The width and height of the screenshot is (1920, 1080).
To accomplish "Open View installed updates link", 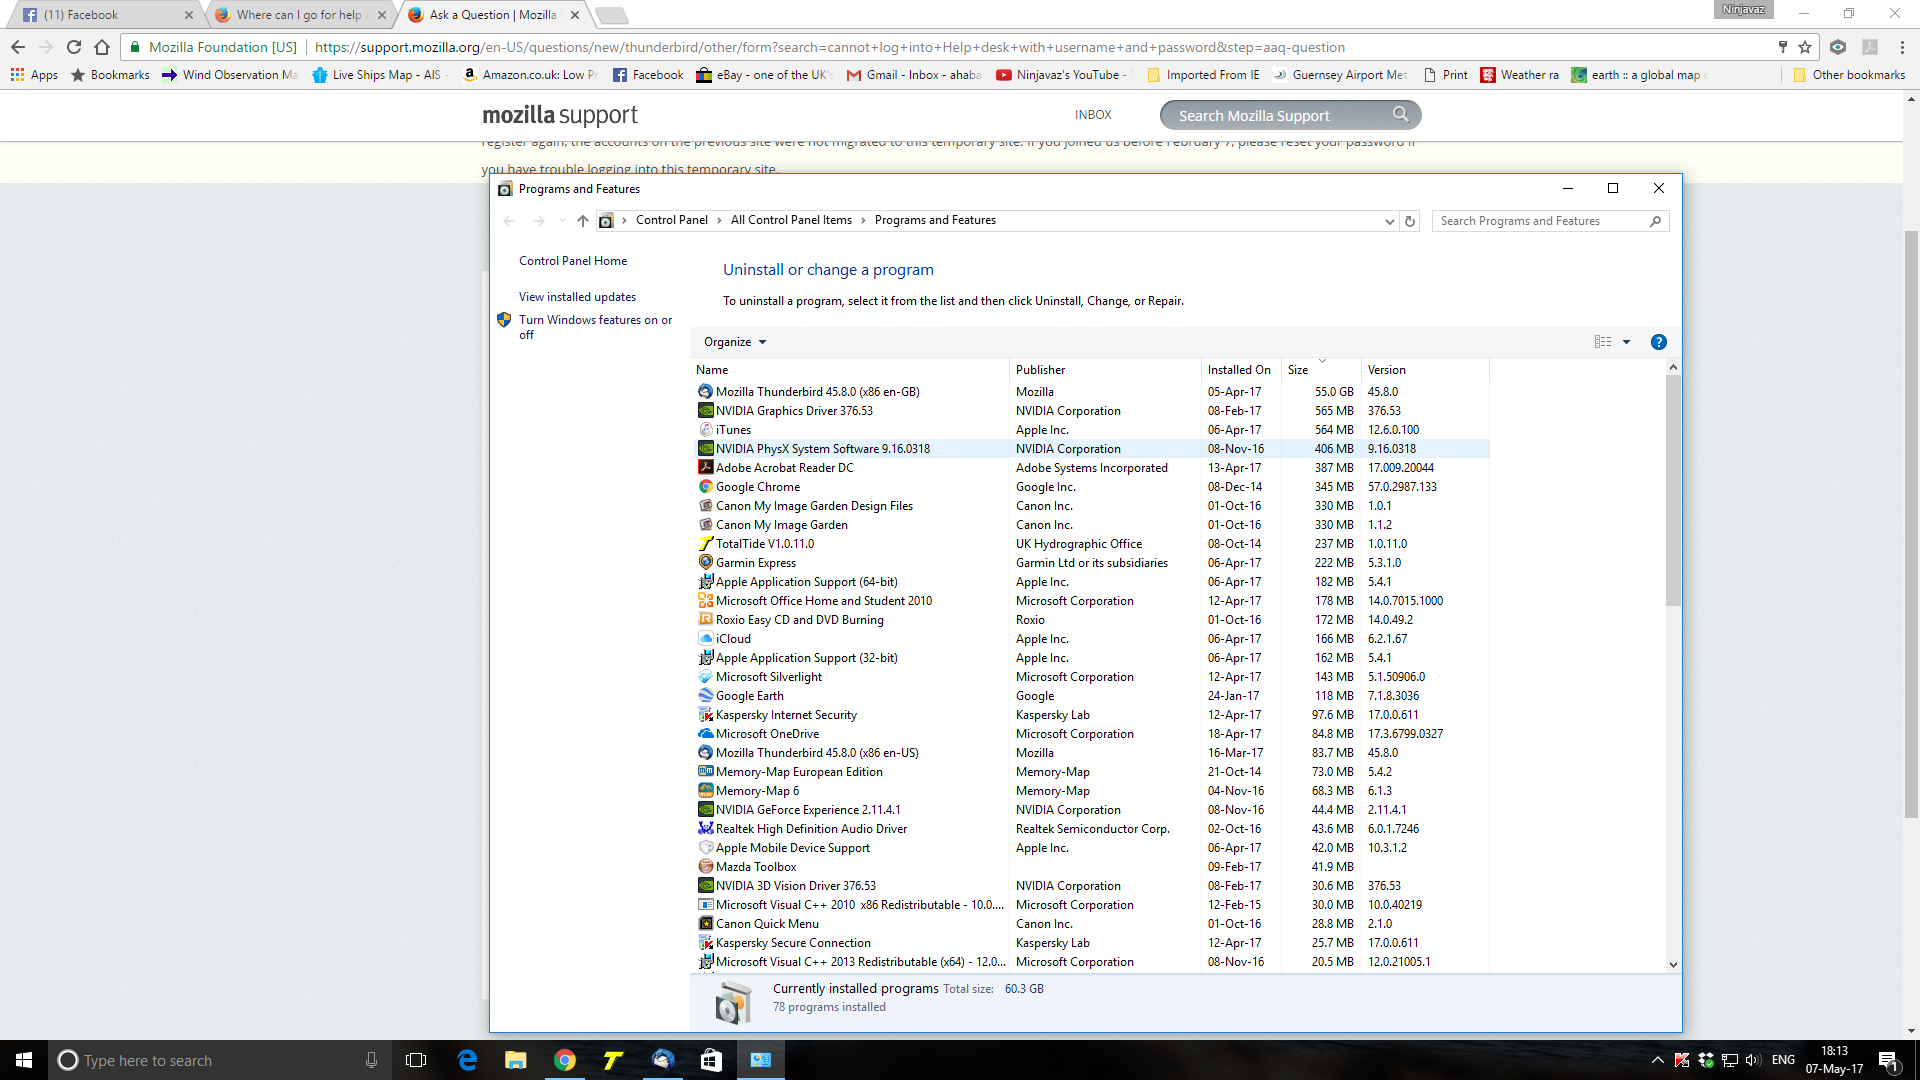I will coord(577,297).
